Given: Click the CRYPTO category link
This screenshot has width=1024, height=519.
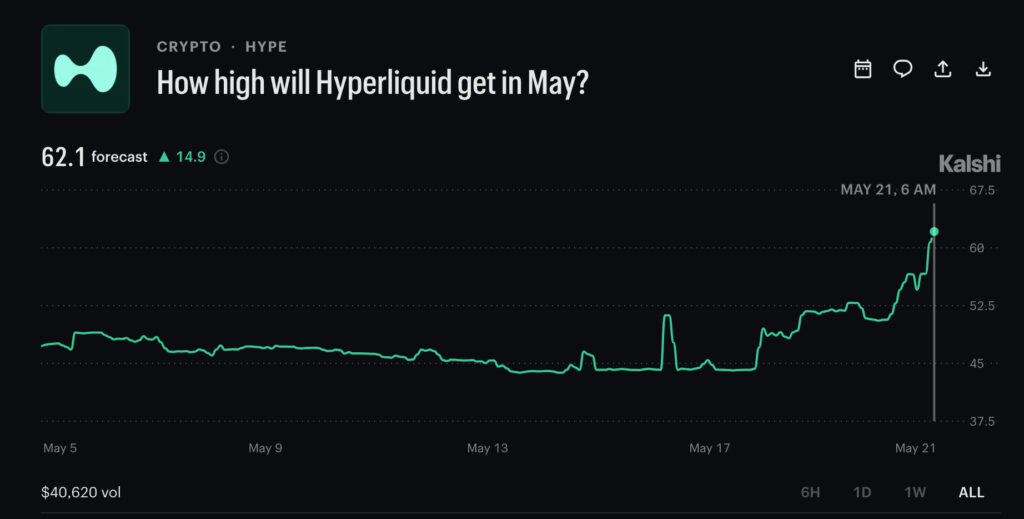Looking at the screenshot, I should (189, 46).
